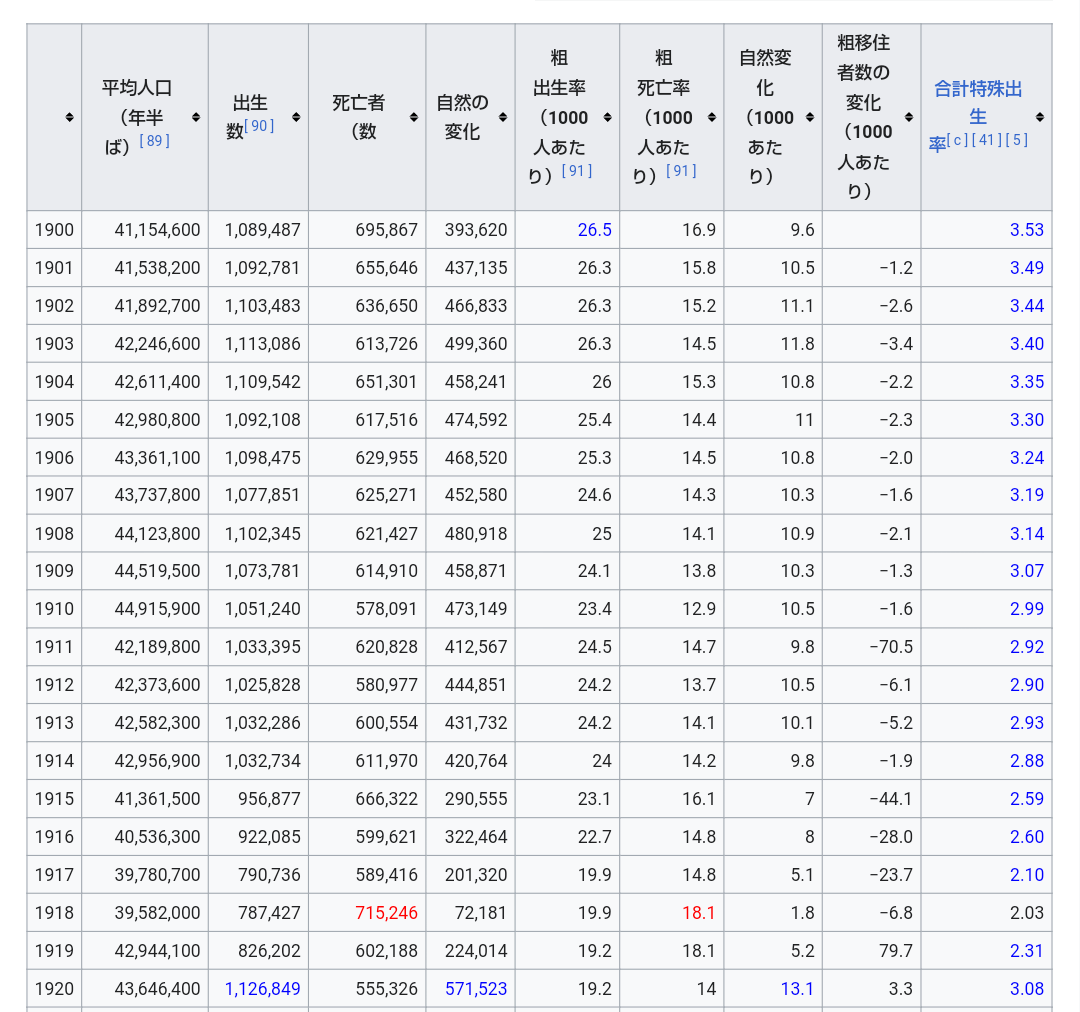Viewport: 1080px width, 1012px height.
Task: Select year cell 1911
Action: point(54,647)
